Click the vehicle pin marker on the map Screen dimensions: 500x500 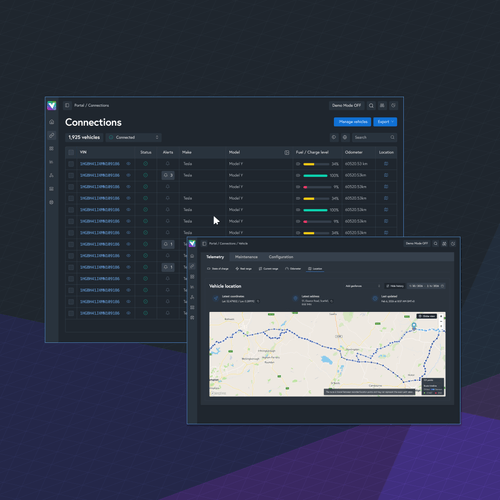[414, 326]
